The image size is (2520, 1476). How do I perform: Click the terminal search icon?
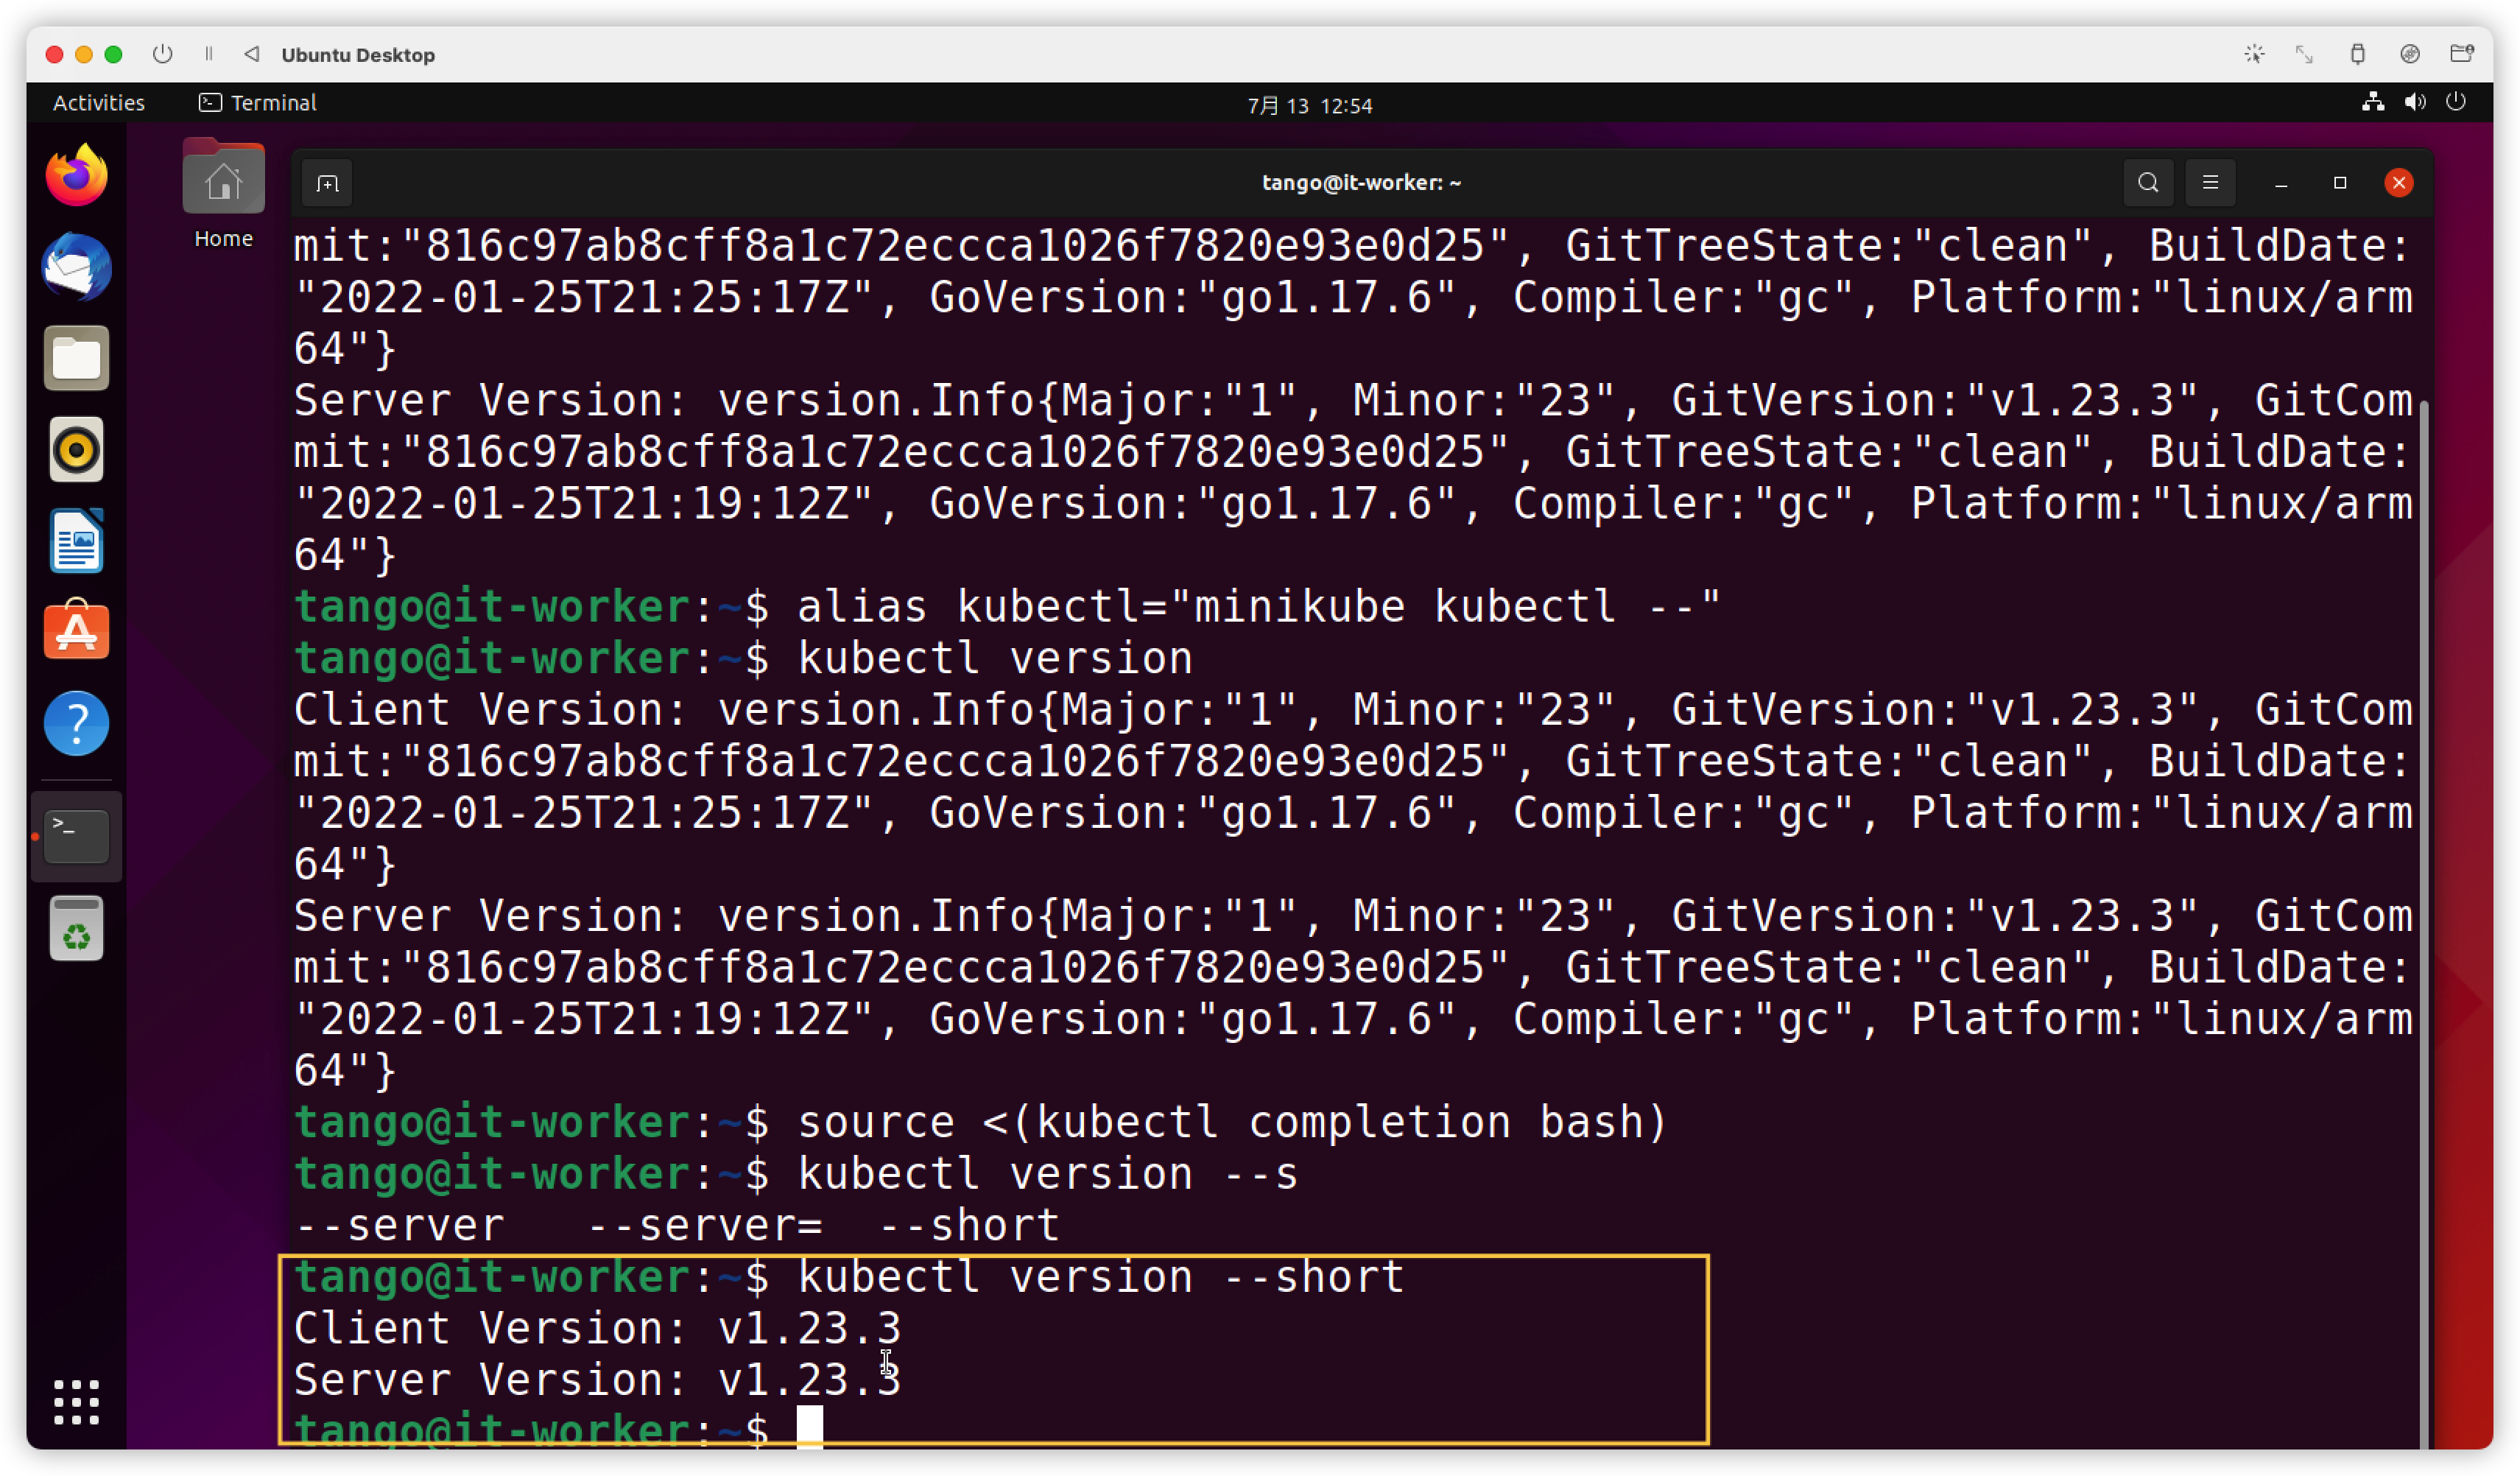(2148, 183)
